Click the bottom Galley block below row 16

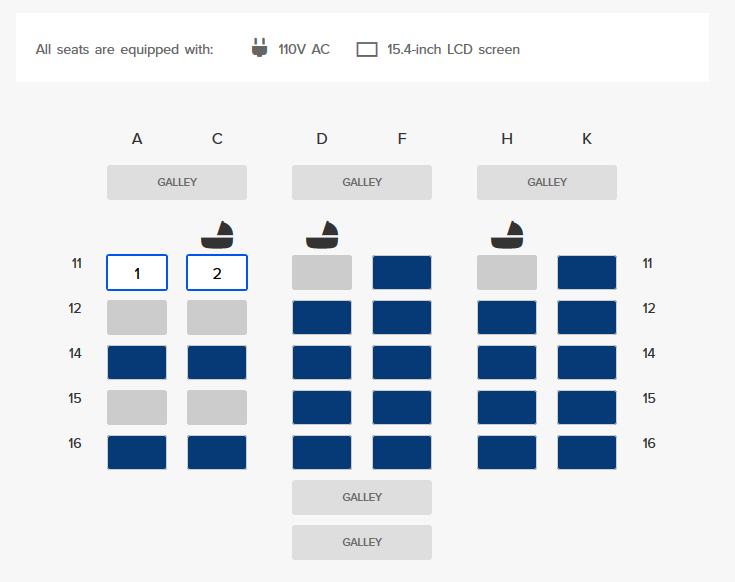point(362,542)
